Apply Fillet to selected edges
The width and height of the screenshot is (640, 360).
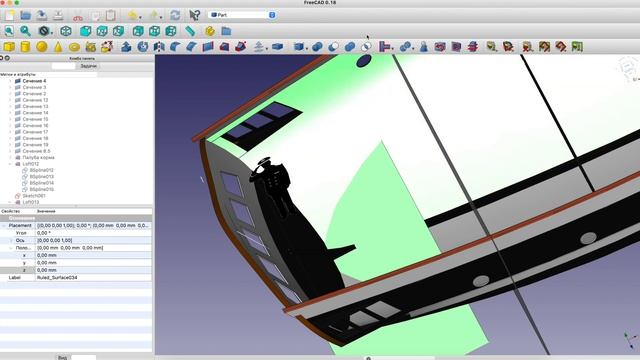(175, 47)
